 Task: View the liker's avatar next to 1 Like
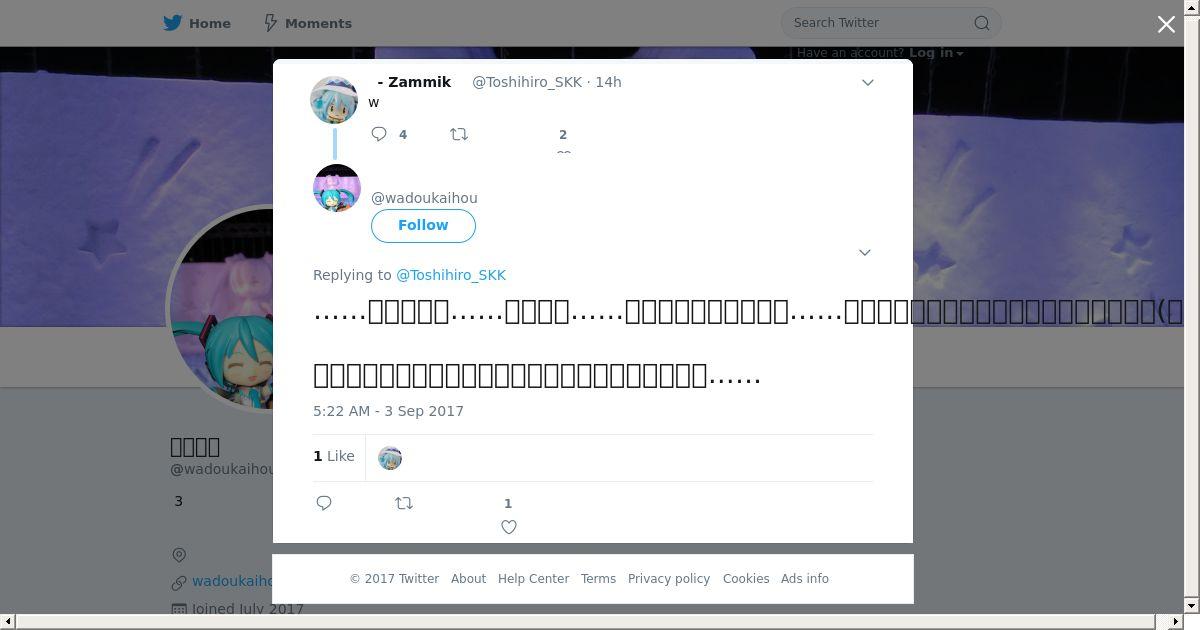point(390,458)
